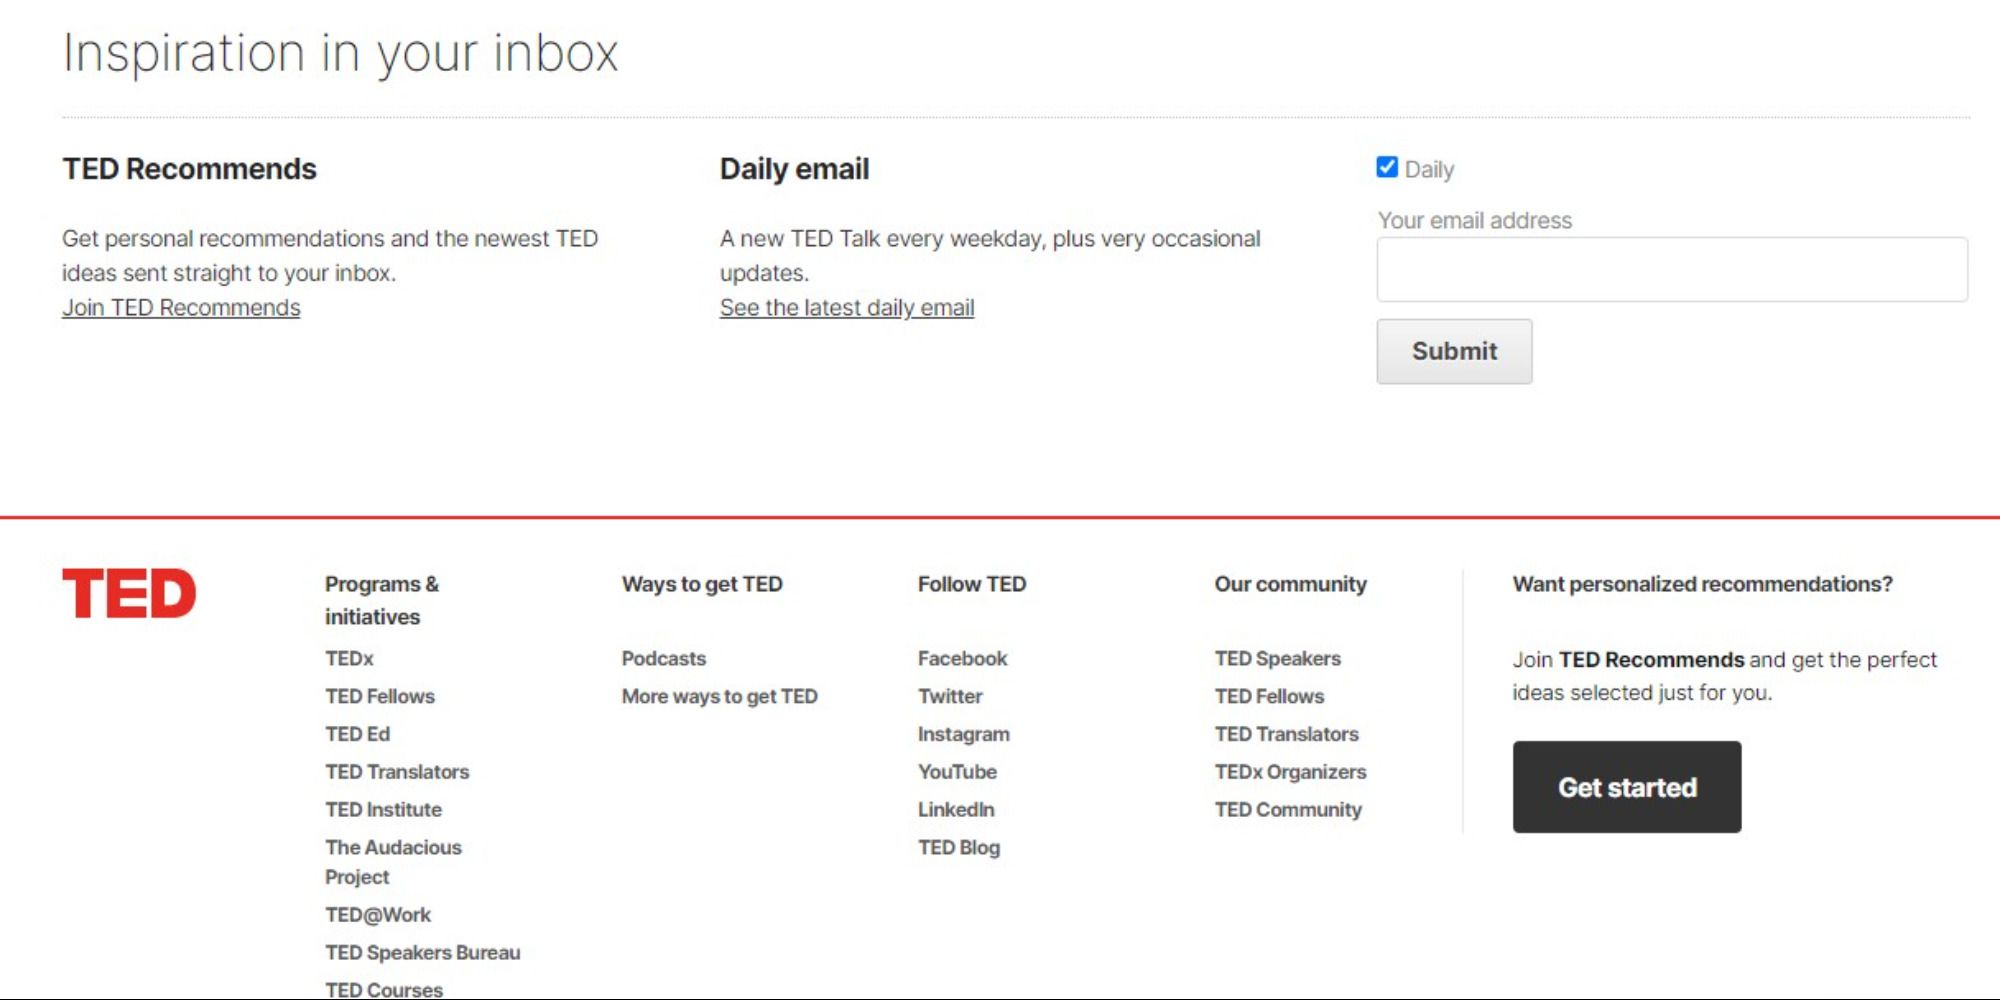Click the Daily email heading

[794, 169]
